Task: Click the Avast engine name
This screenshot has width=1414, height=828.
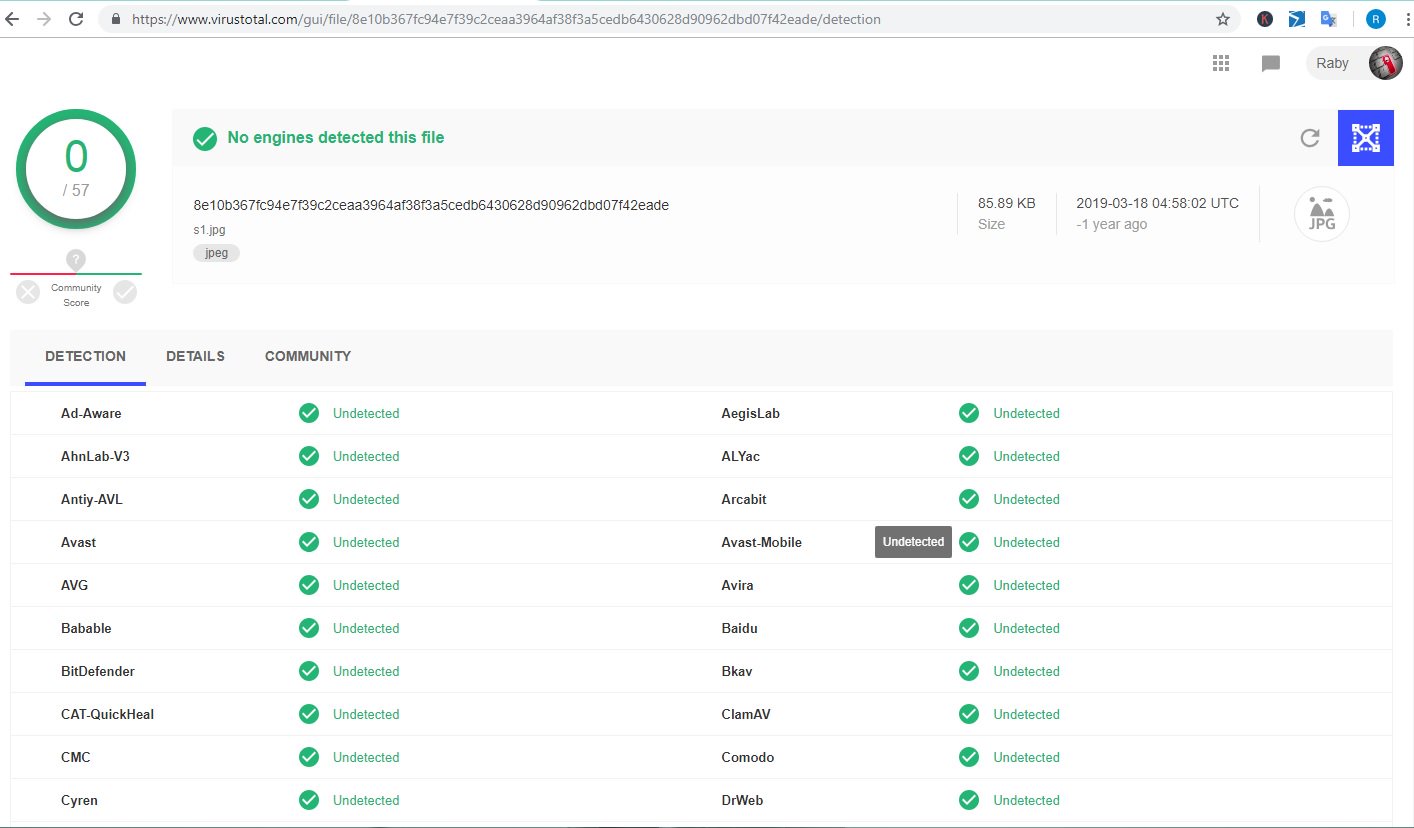Action: point(79,542)
